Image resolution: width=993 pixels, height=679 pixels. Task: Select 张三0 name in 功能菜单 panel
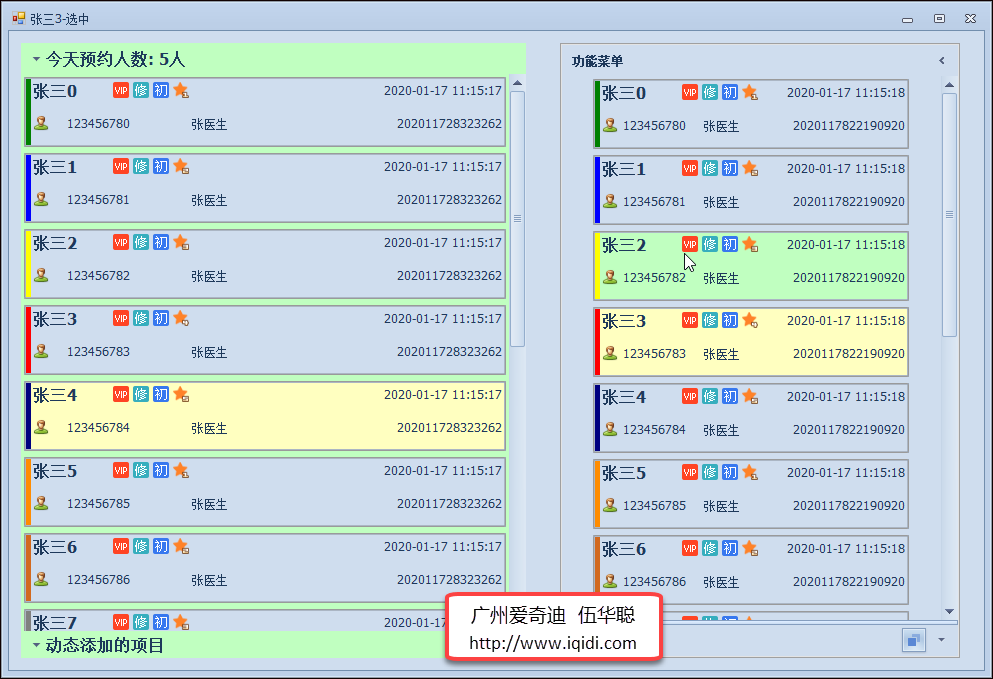coord(624,93)
